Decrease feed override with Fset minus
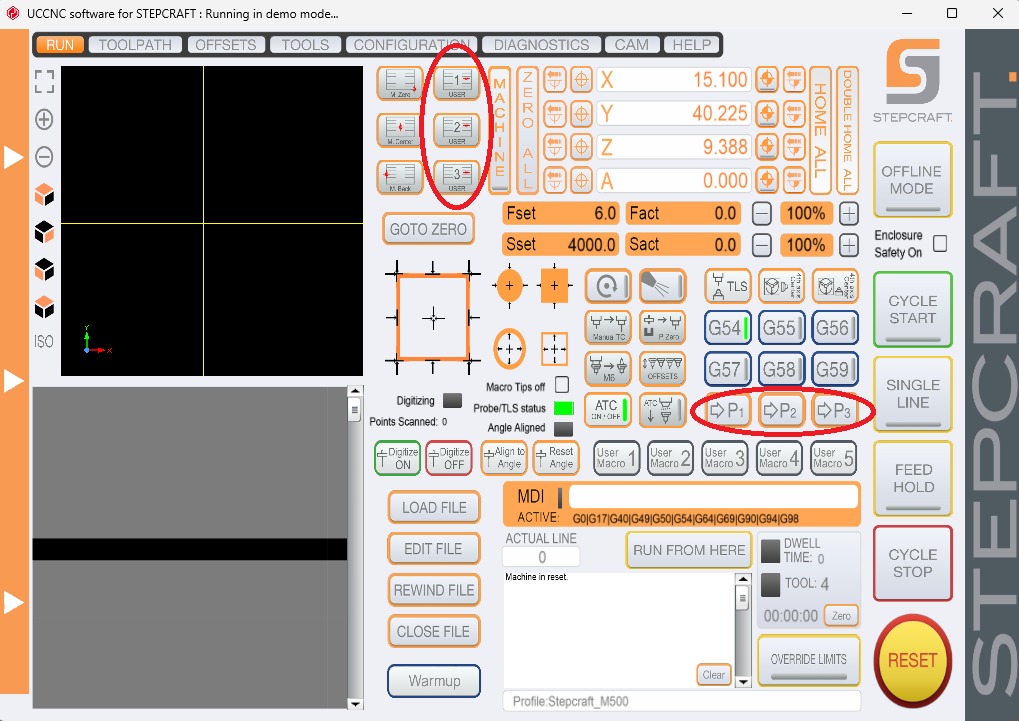 coord(761,213)
